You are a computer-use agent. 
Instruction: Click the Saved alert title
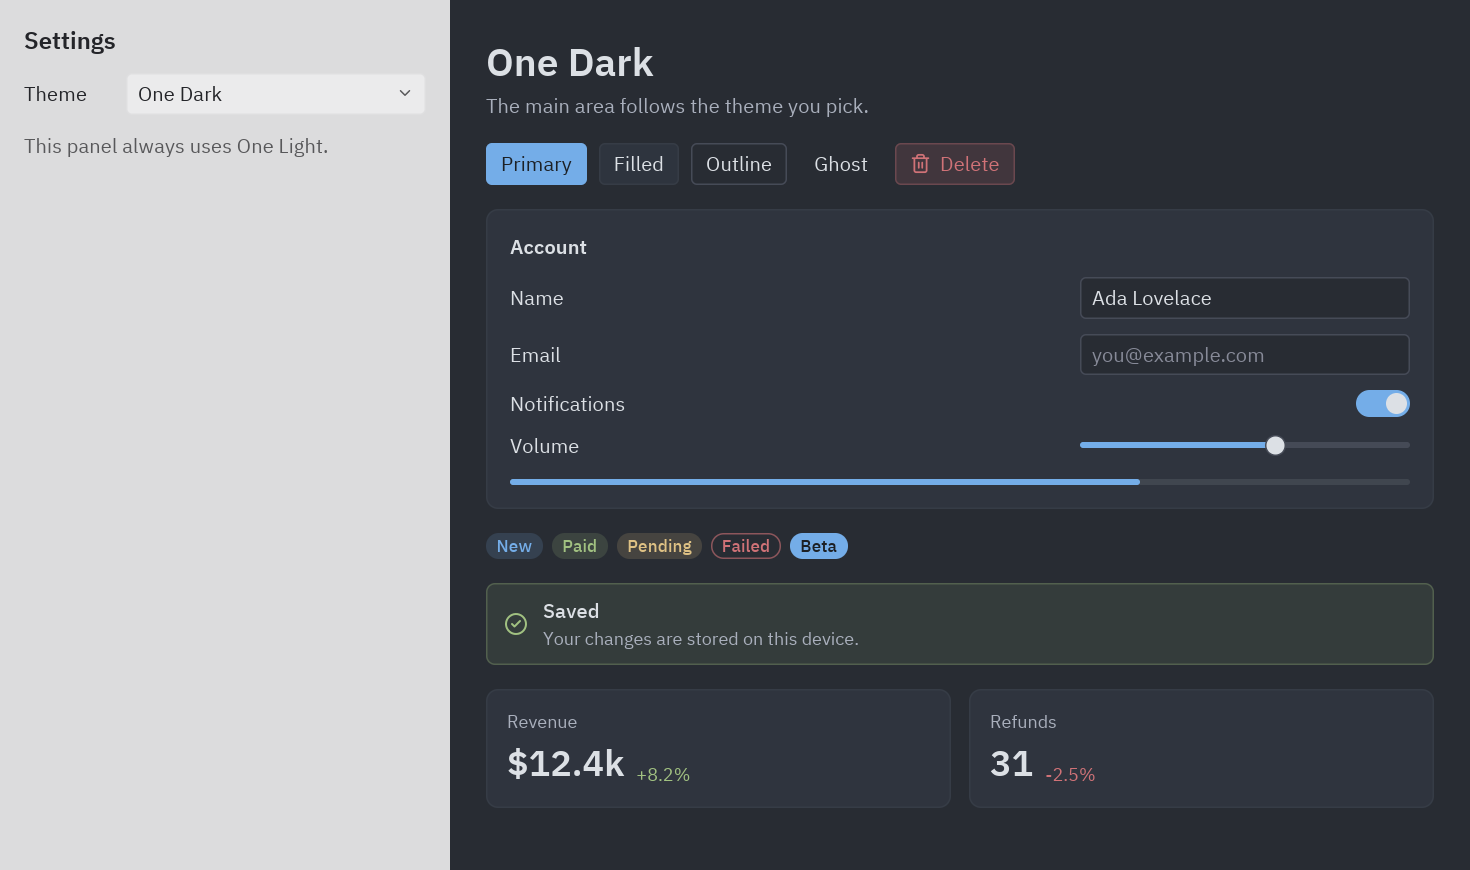tap(571, 611)
